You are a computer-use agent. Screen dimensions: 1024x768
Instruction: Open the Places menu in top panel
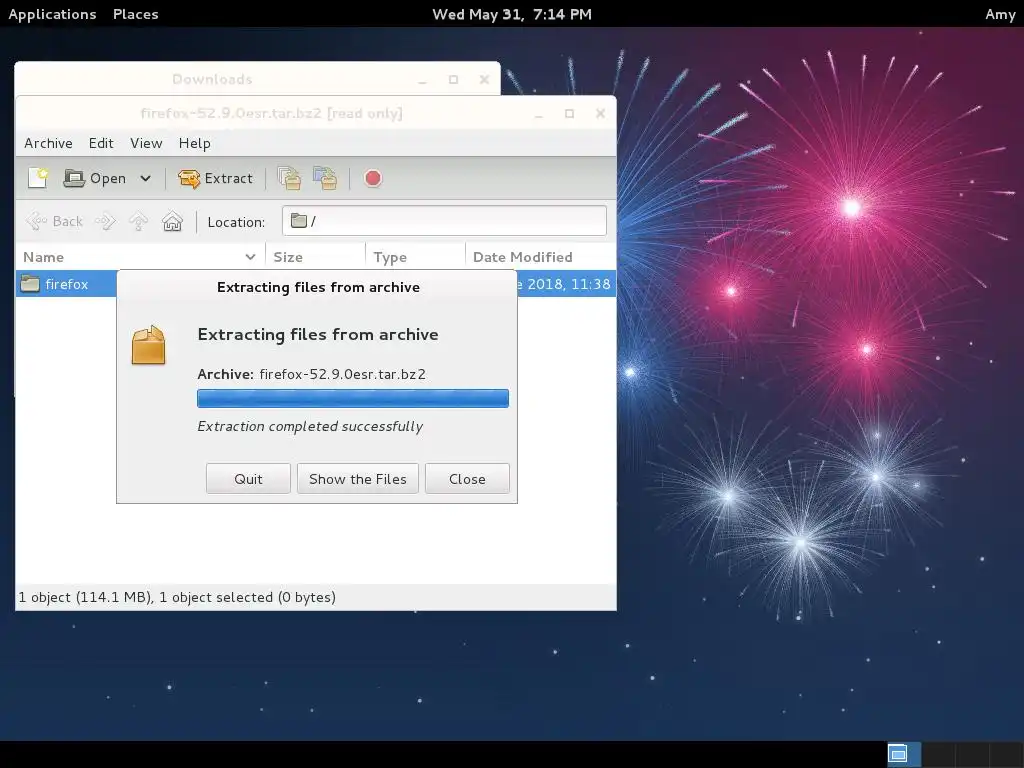tap(136, 14)
